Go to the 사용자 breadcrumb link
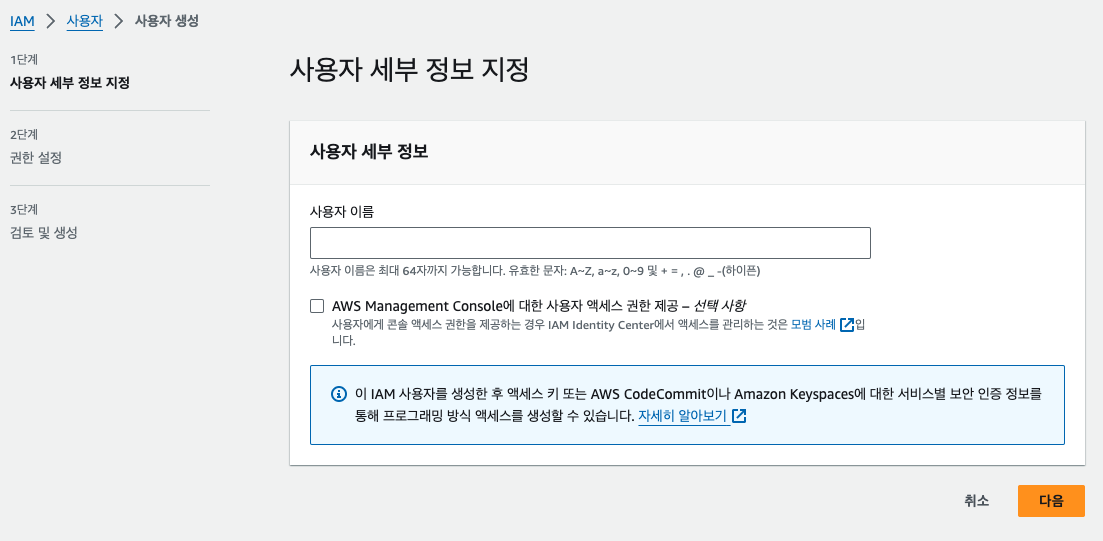Image resolution: width=1103 pixels, height=541 pixels. 84,21
